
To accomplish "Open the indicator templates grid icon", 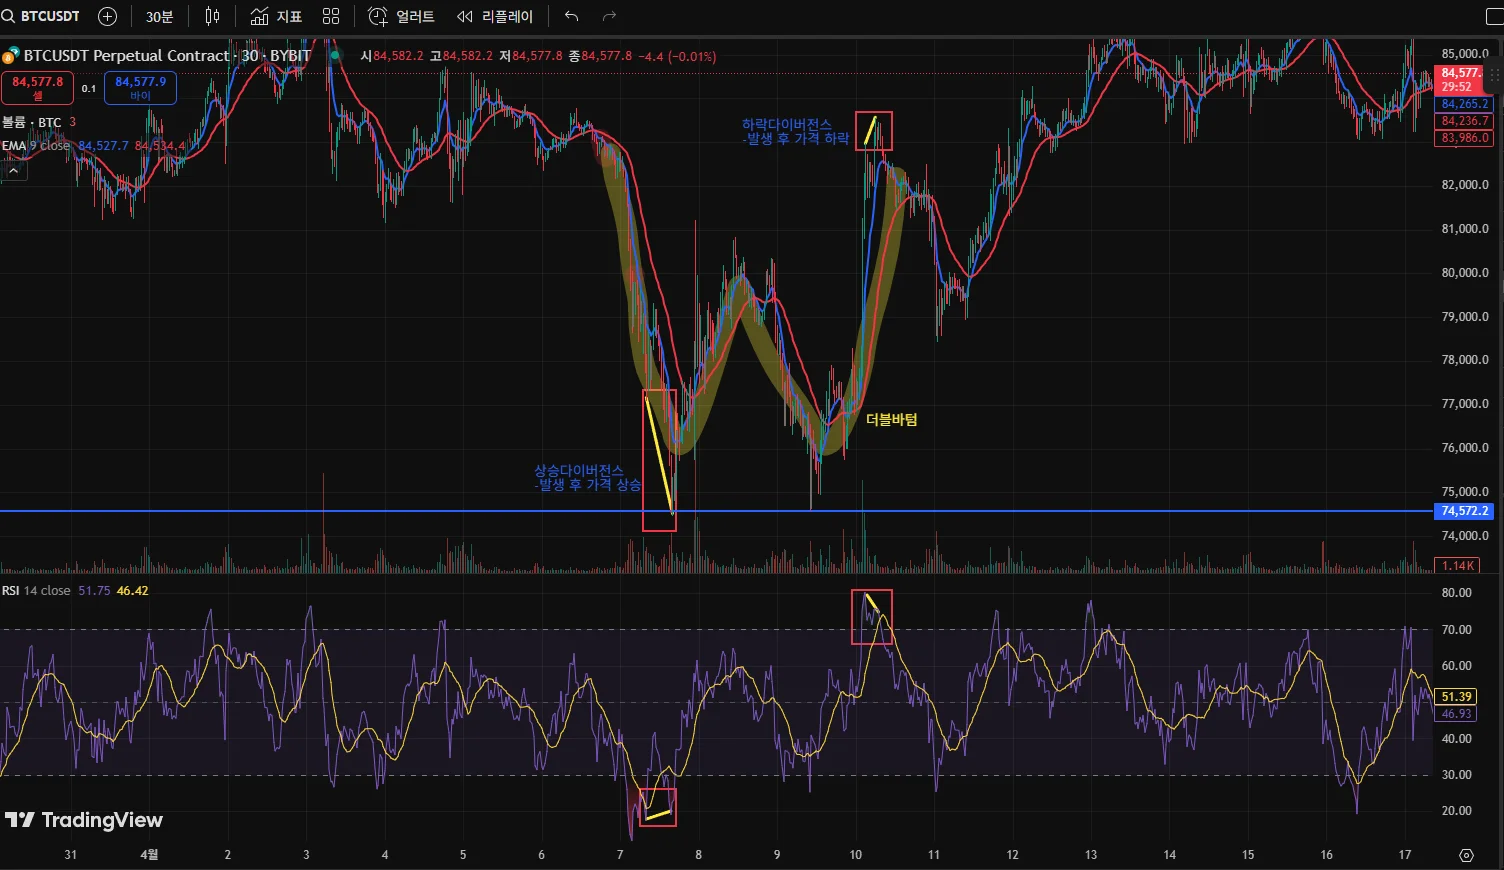I will tap(331, 16).
